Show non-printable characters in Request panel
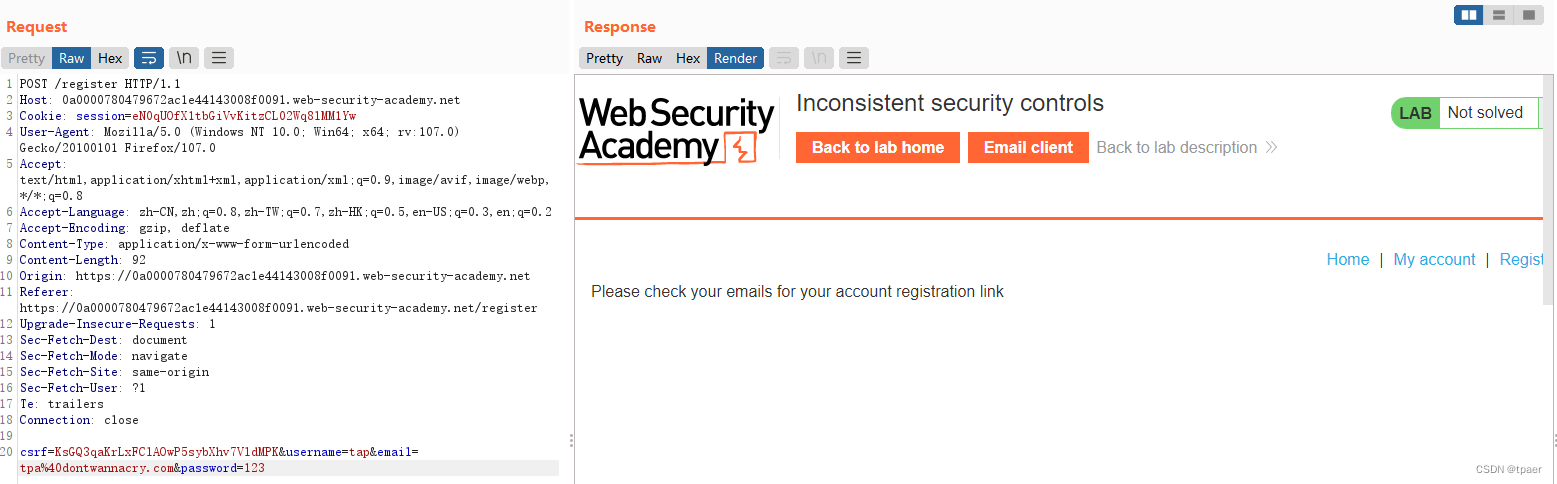This screenshot has width=1557, height=484. click(183, 58)
